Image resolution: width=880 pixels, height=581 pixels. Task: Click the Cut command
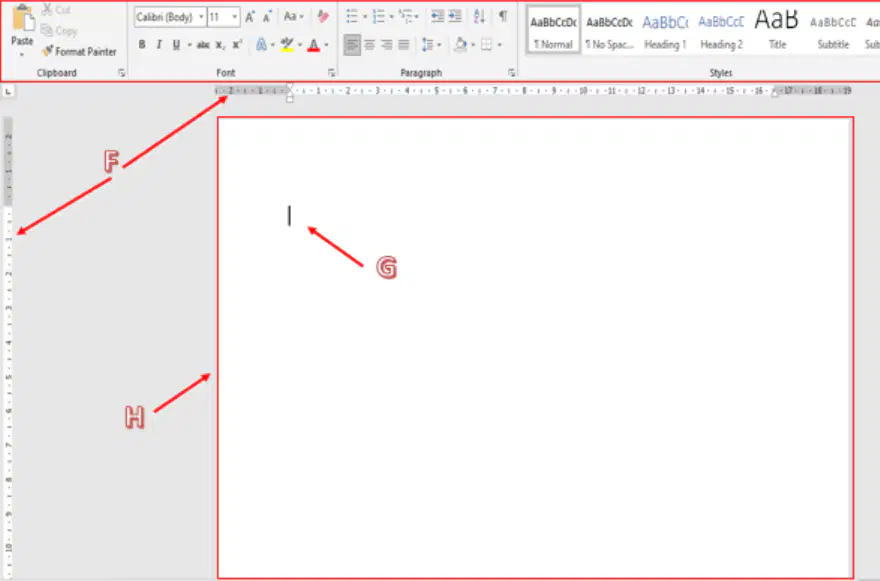pyautogui.click(x=56, y=10)
